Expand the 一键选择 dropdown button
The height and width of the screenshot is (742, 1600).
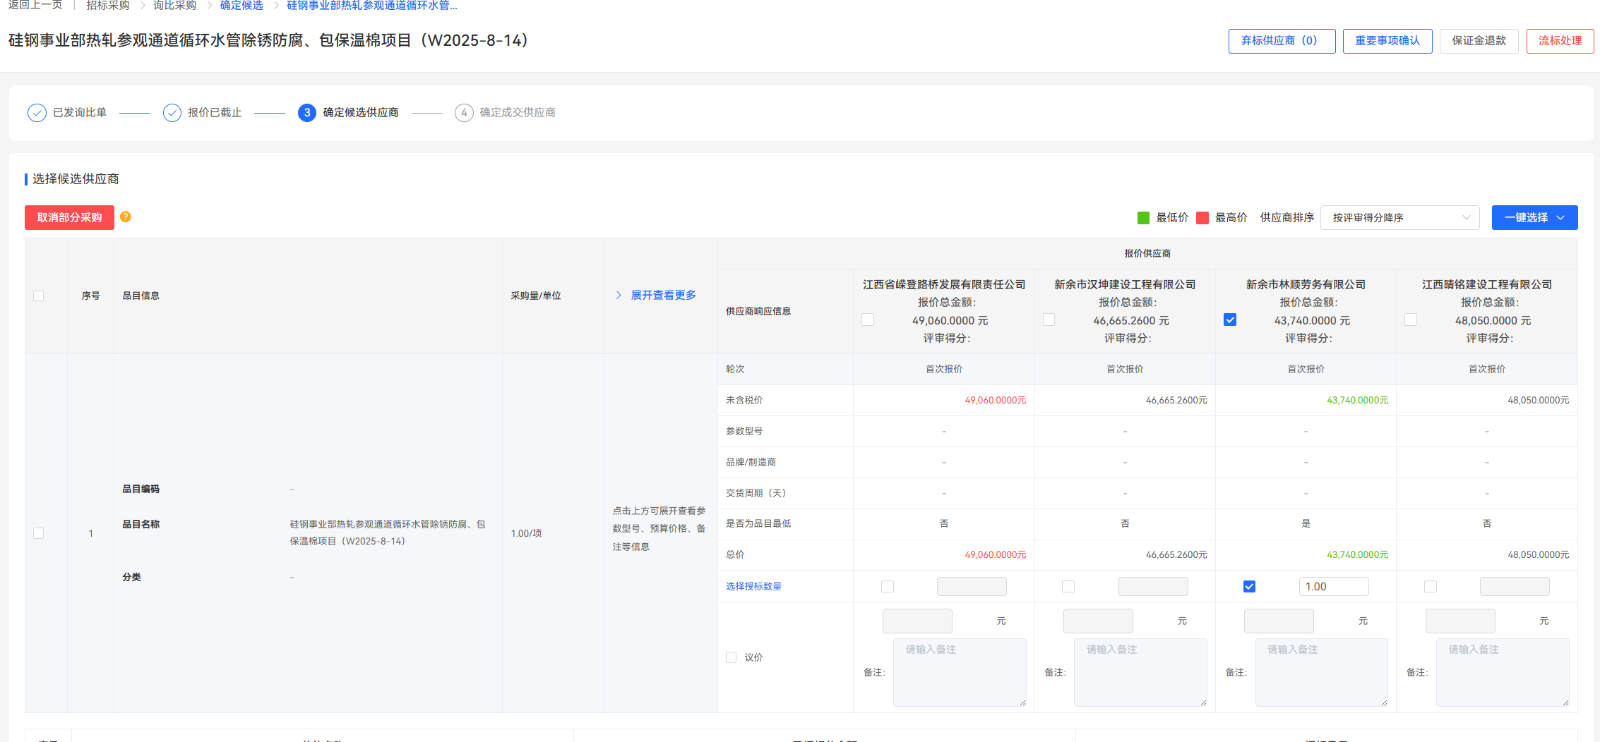pyautogui.click(x=1534, y=218)
